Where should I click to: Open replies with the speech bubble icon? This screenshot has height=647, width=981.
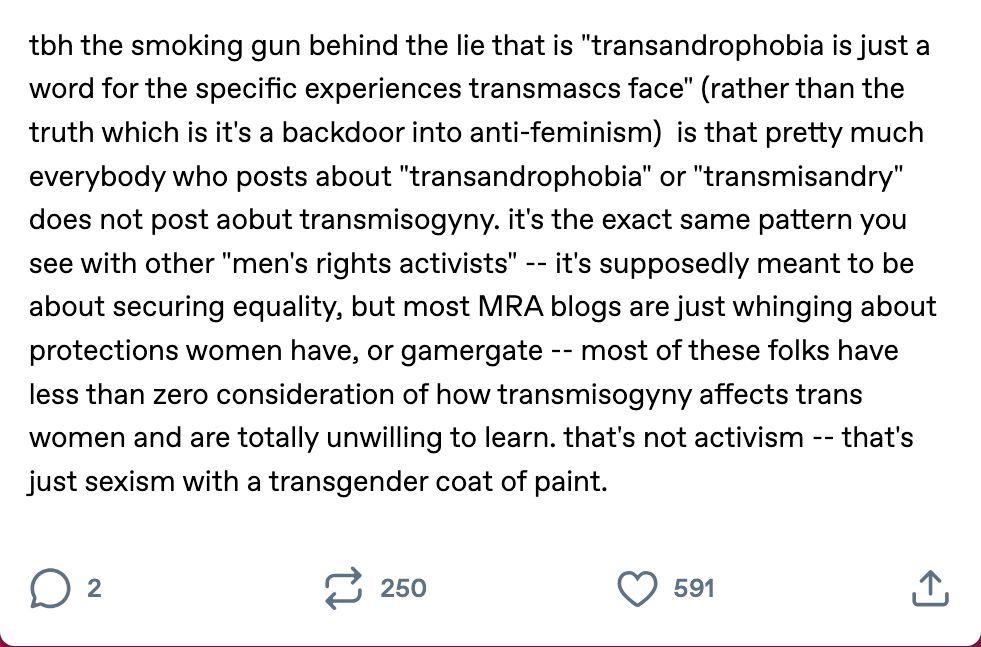pyautogui.click(x=50, y=588)
